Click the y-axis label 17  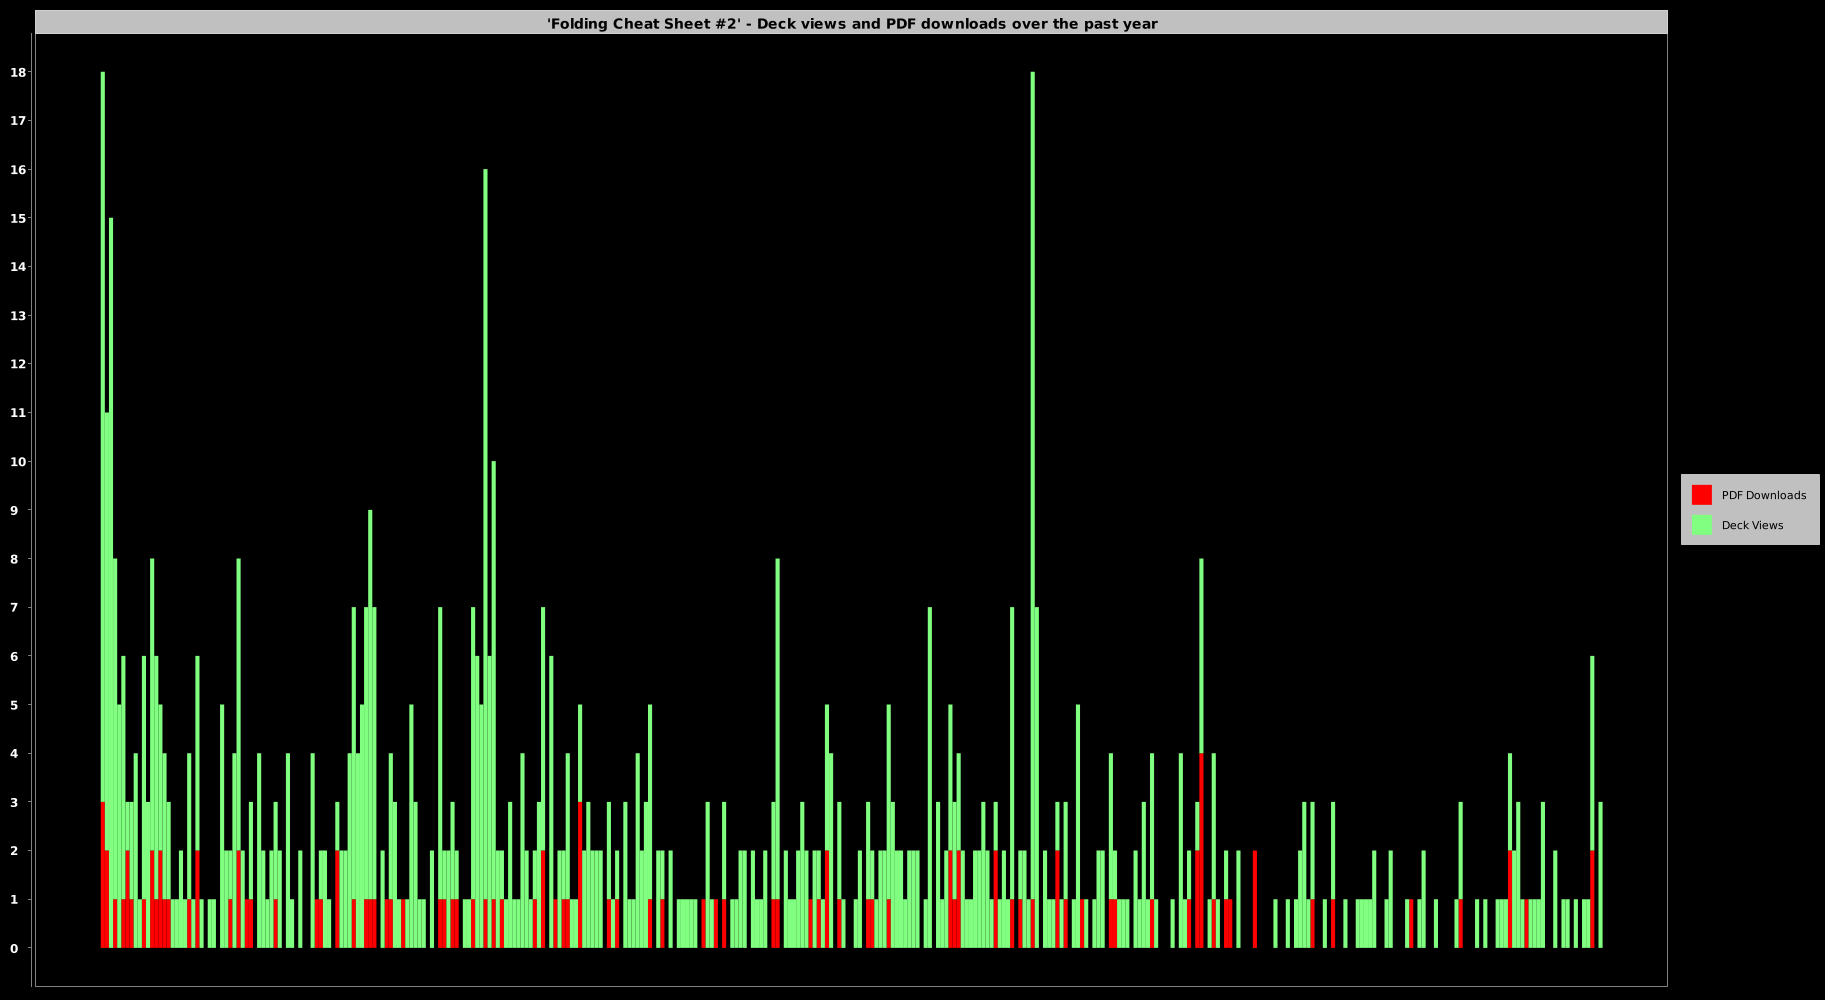point(17,121)
